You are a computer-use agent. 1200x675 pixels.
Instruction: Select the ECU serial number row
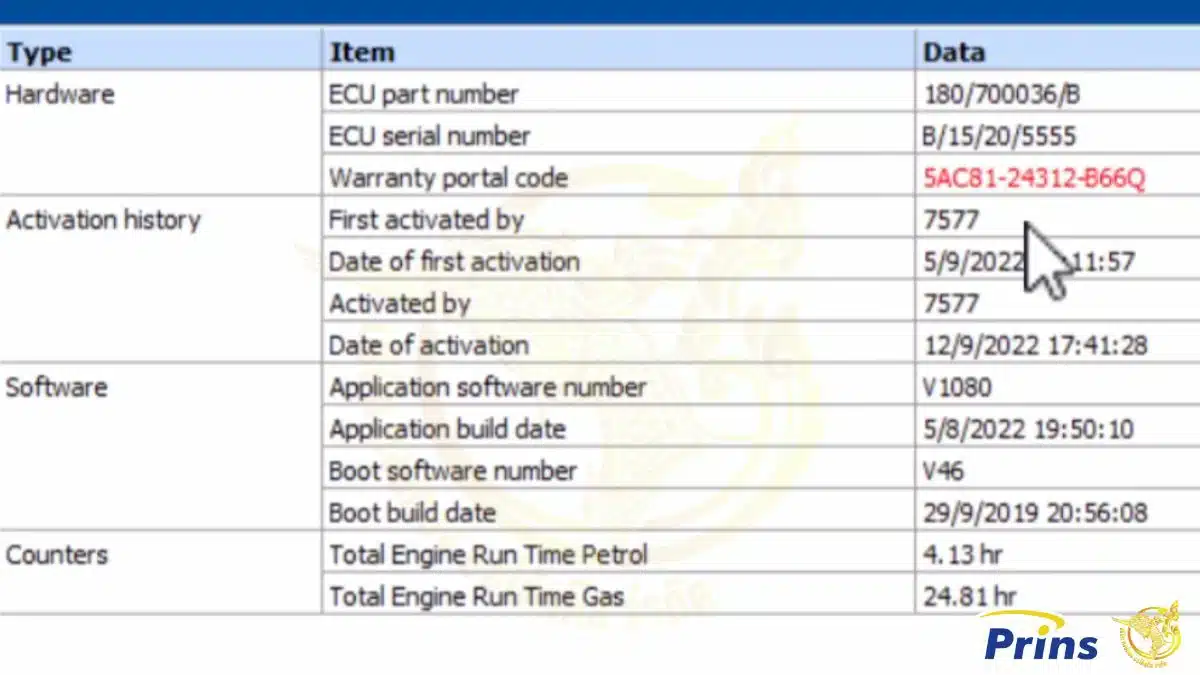[x=760, y=136]
